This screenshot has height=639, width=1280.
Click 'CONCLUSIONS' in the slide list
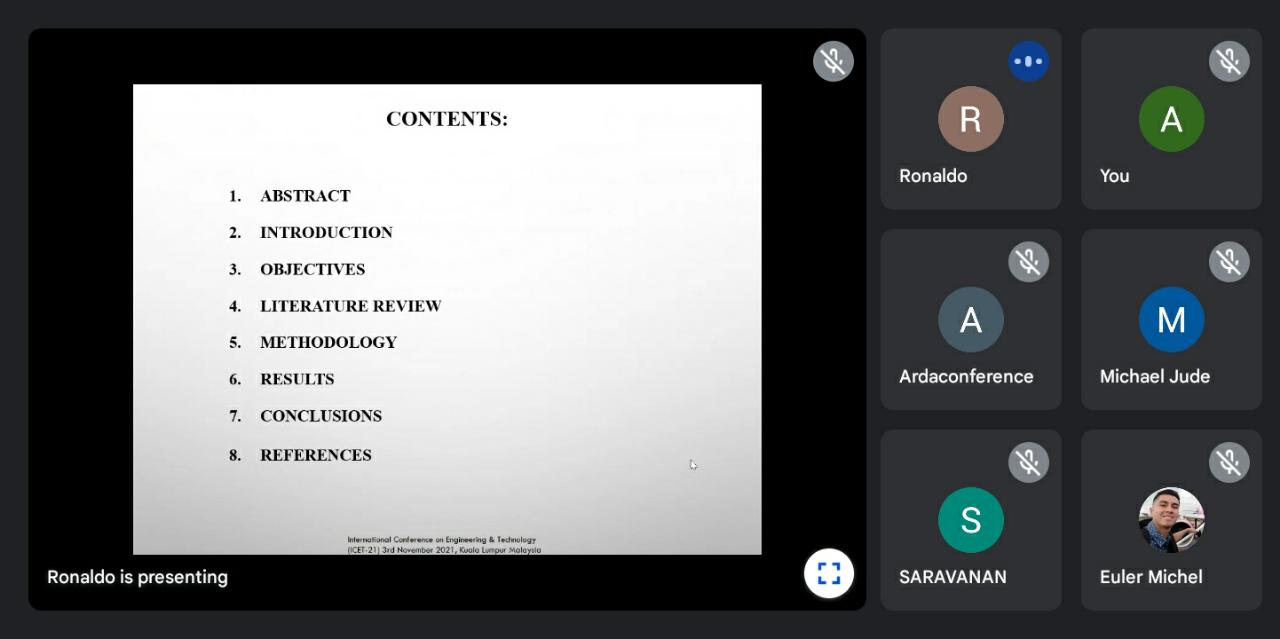[321, 416]
